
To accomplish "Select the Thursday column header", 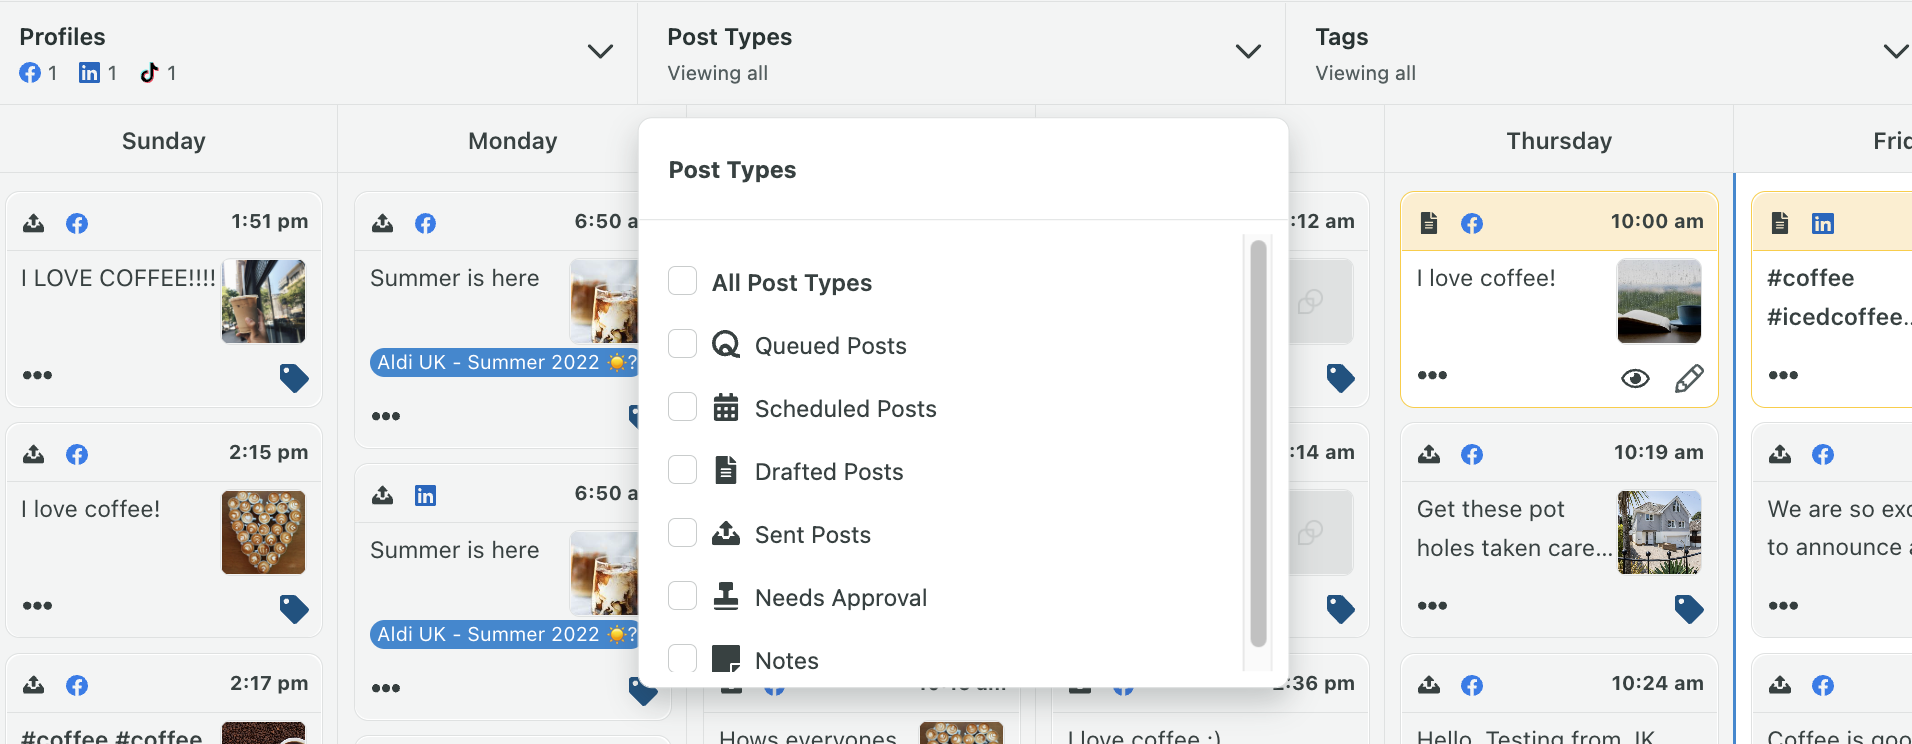I will coord(1559,141).
